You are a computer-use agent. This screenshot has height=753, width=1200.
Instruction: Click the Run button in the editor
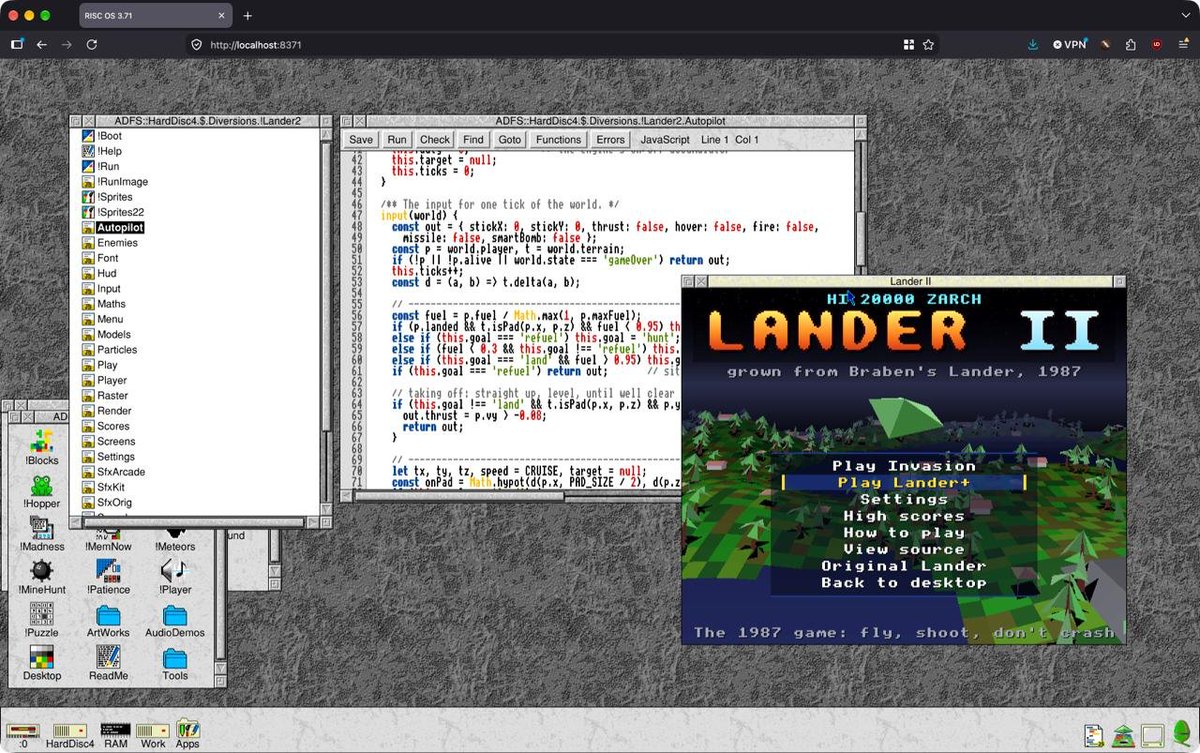[397, 140]
